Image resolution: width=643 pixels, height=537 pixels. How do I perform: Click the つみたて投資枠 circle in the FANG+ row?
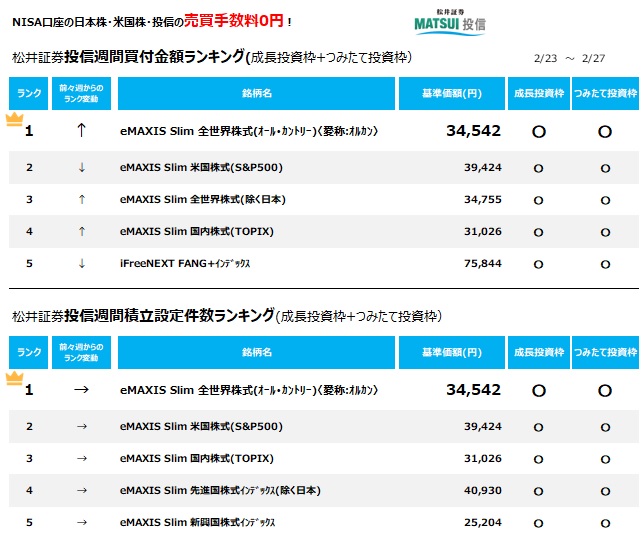click(x=605, y=264)
